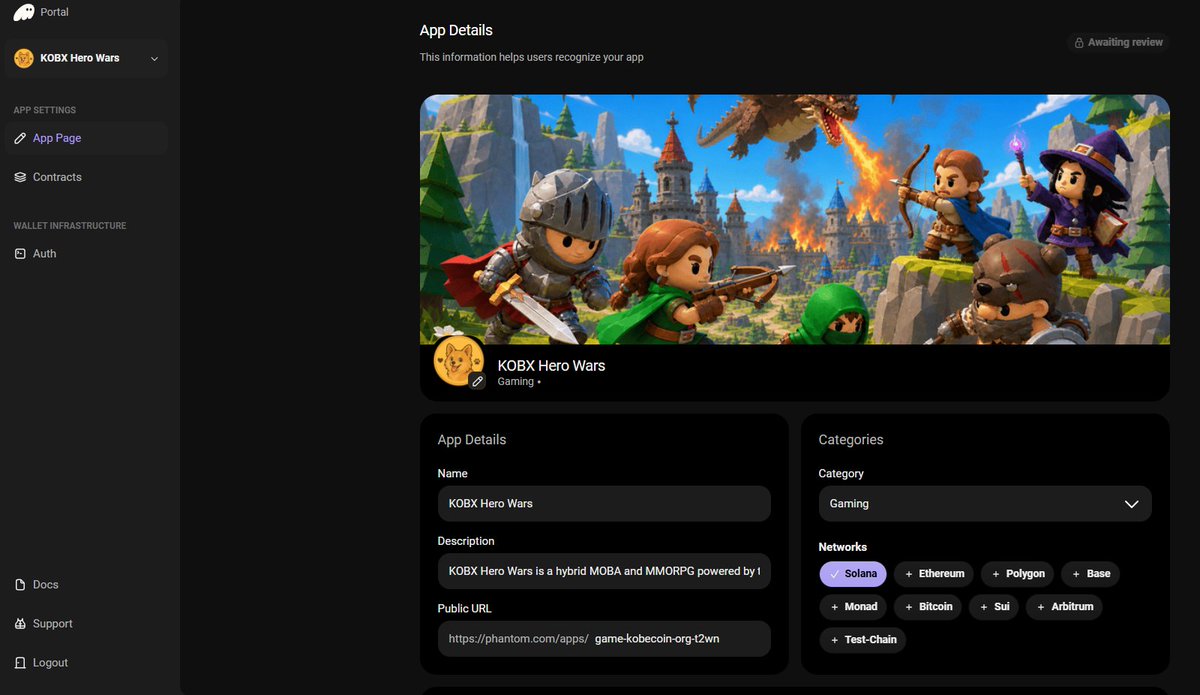This screenshot has height=695, width=1200.
Task: Click the Docs document icon
Action: pyautogui.click(x=20, y=585)
